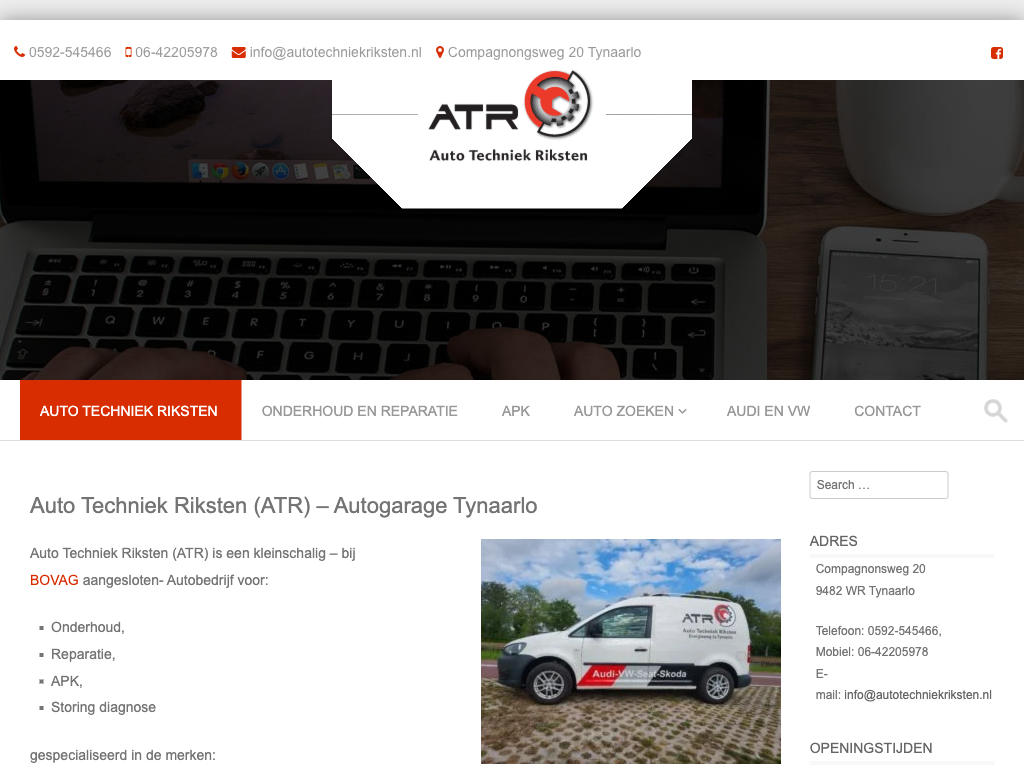Viewport: 1024px width, 768px height.
Task: Open the ATR van photo
Action: [630, 650]
